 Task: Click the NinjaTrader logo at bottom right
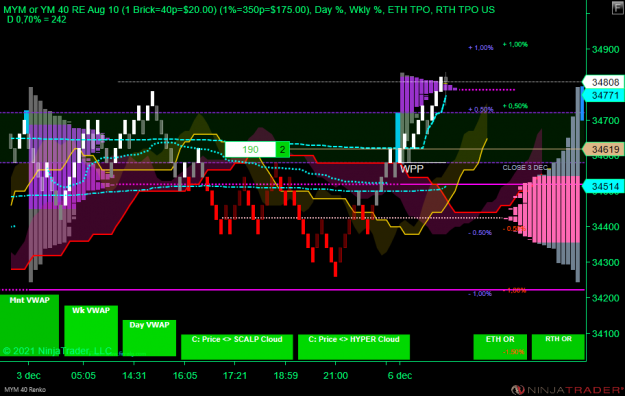(x=567, y=390)
